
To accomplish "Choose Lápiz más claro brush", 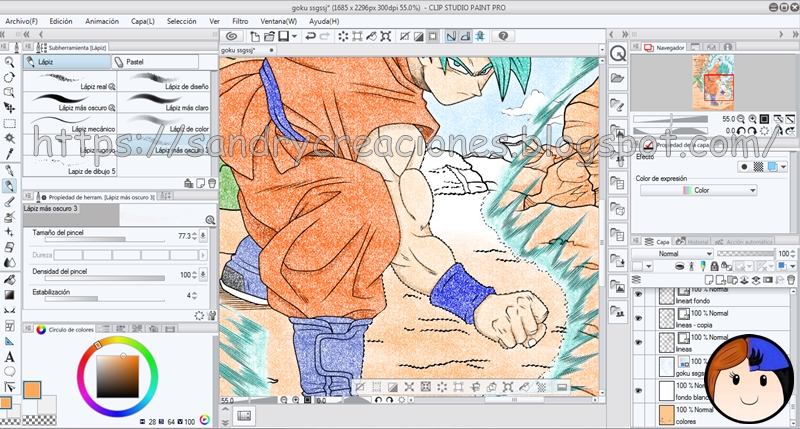I will [x=164, y=103].
